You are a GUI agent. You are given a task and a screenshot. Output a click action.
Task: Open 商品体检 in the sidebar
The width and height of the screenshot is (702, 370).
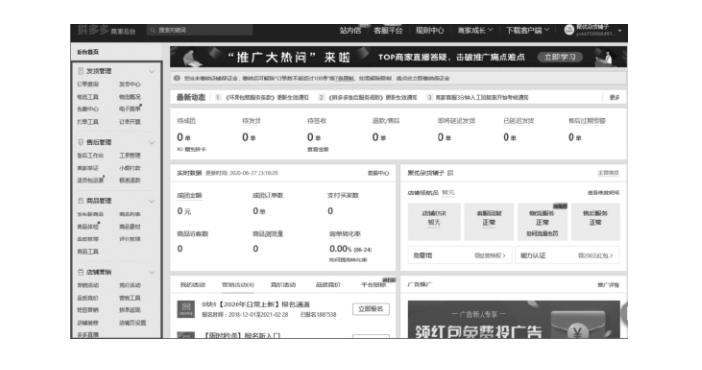point(88,227)
